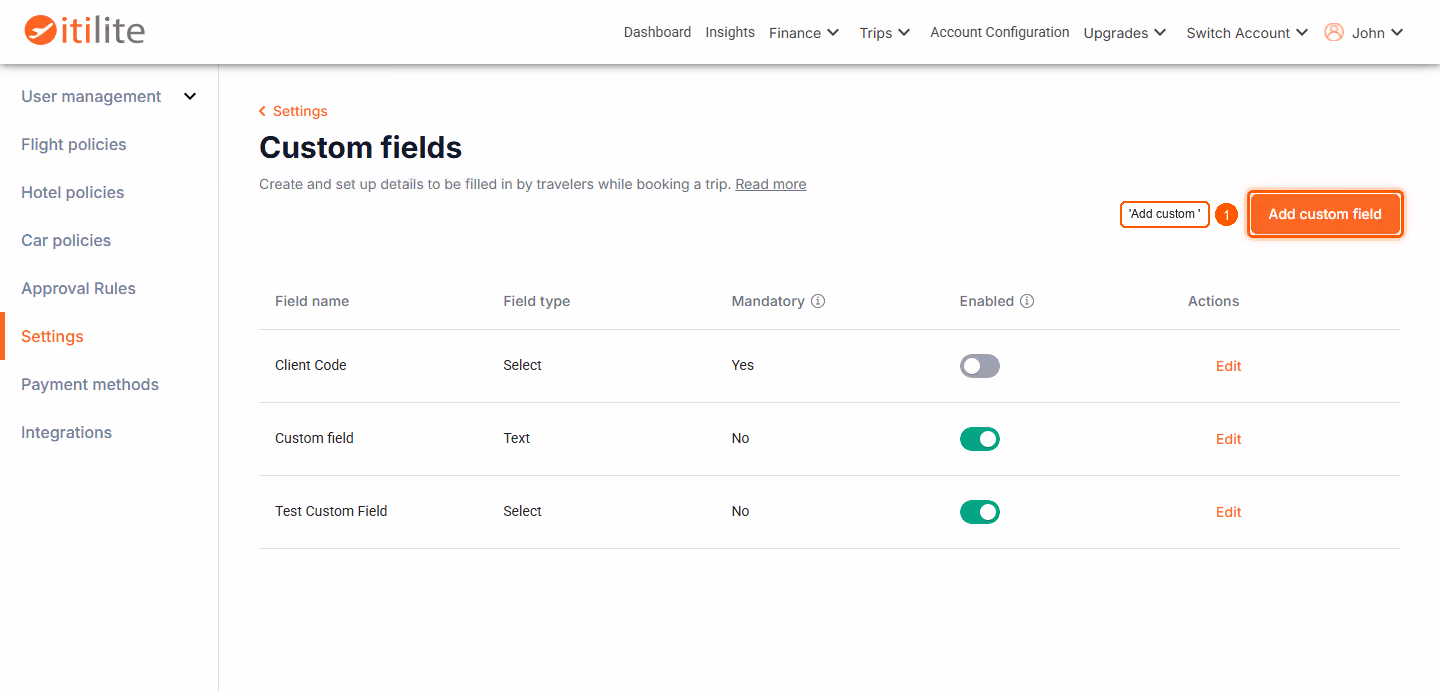Expand the User management section
This screenshot has width=1440, height=691.
click(109, 96)
